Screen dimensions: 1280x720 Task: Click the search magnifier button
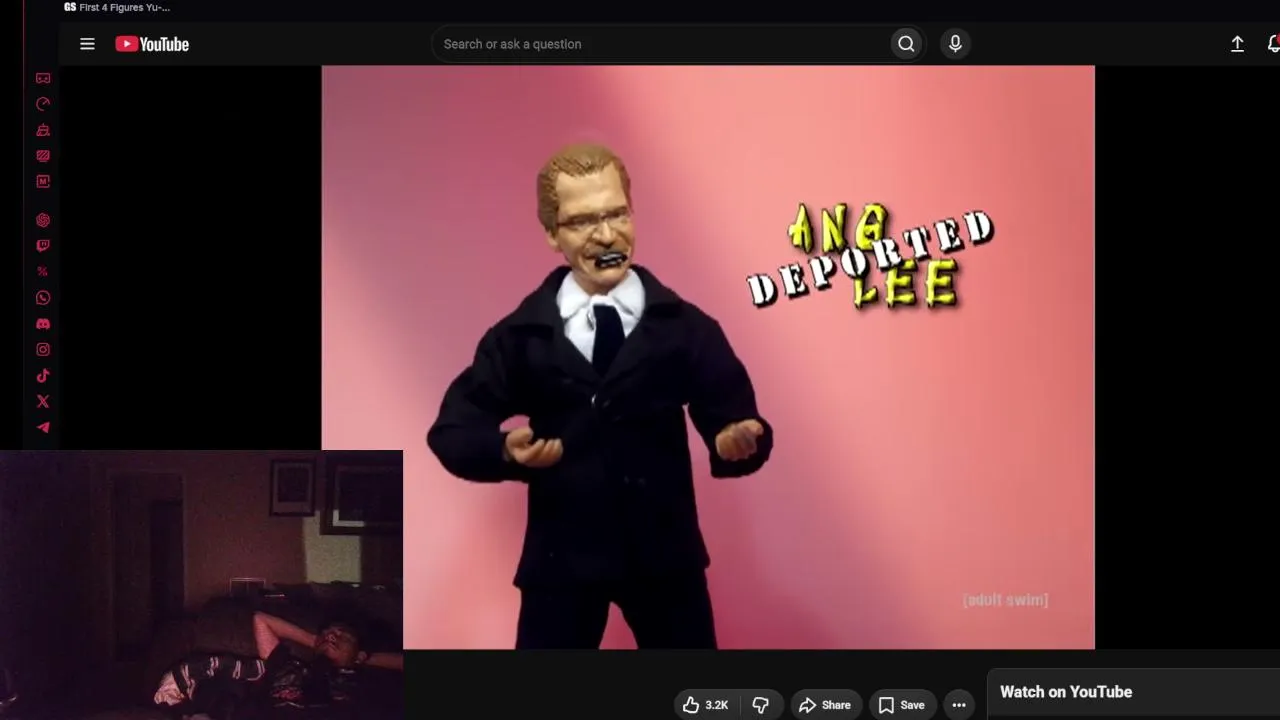[906, 44]
